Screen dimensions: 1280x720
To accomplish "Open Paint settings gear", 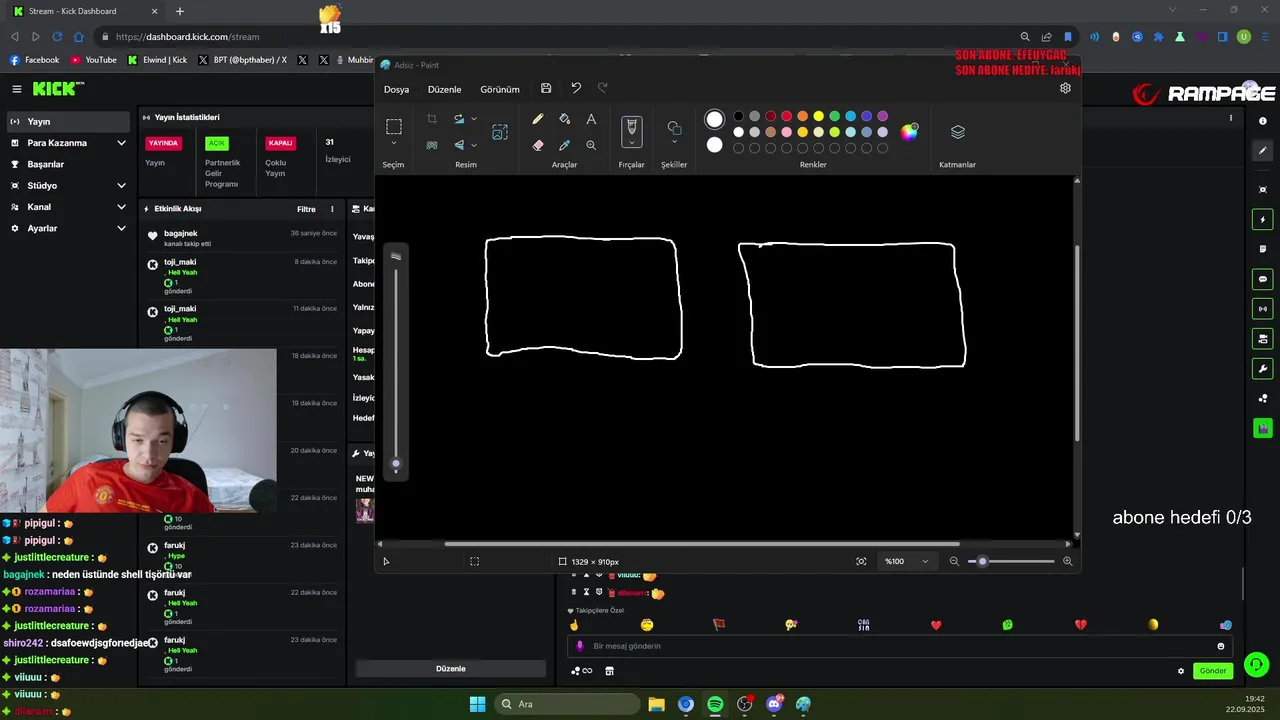I will tap(1065, 88).
